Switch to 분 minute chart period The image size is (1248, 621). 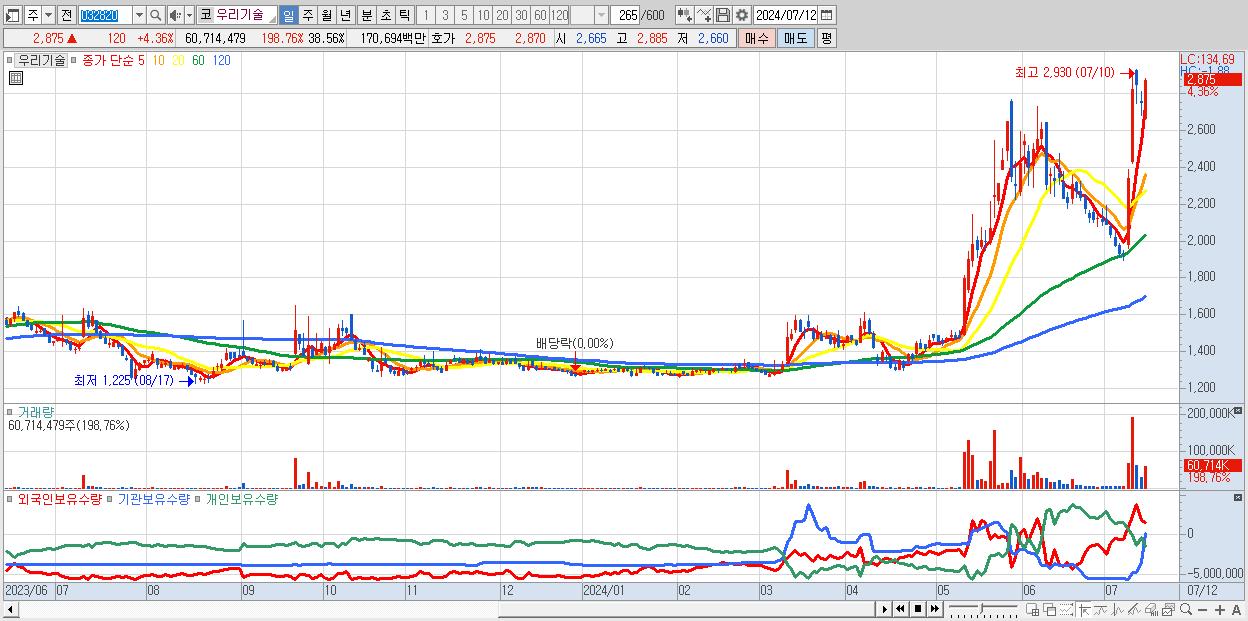click(366, 15)
